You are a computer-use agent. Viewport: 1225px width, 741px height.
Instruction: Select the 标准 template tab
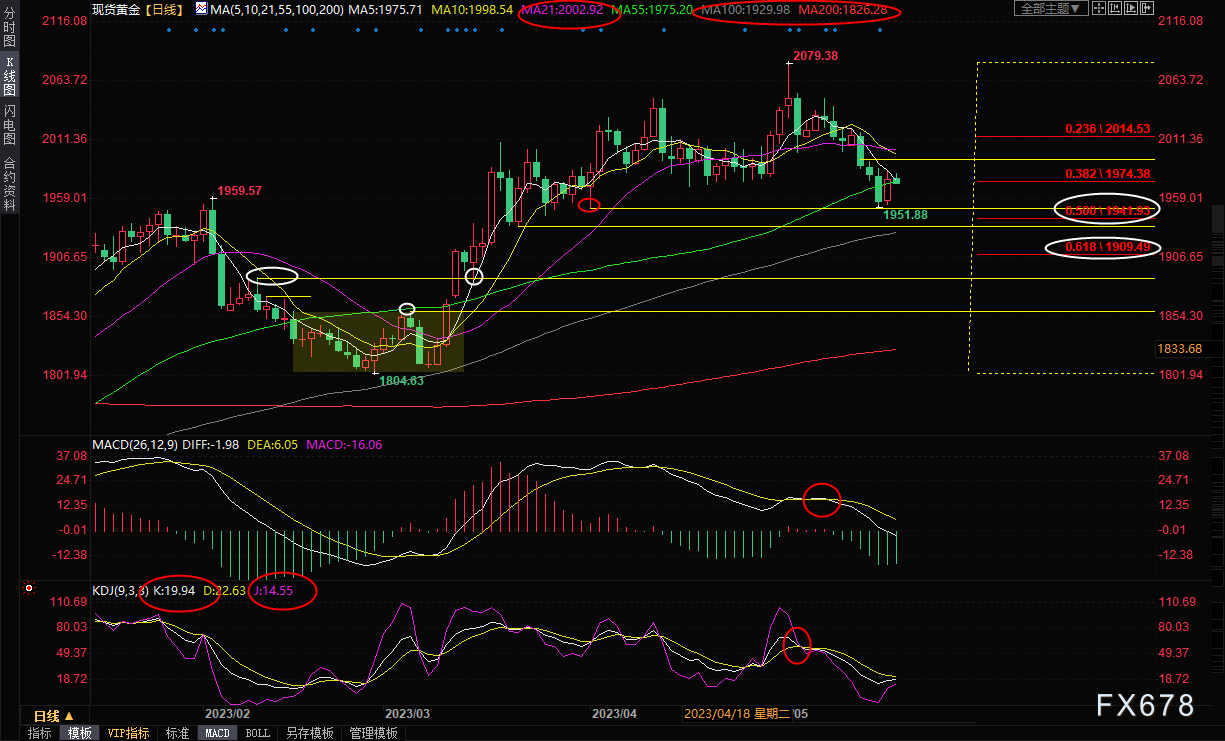coord(177,733)
